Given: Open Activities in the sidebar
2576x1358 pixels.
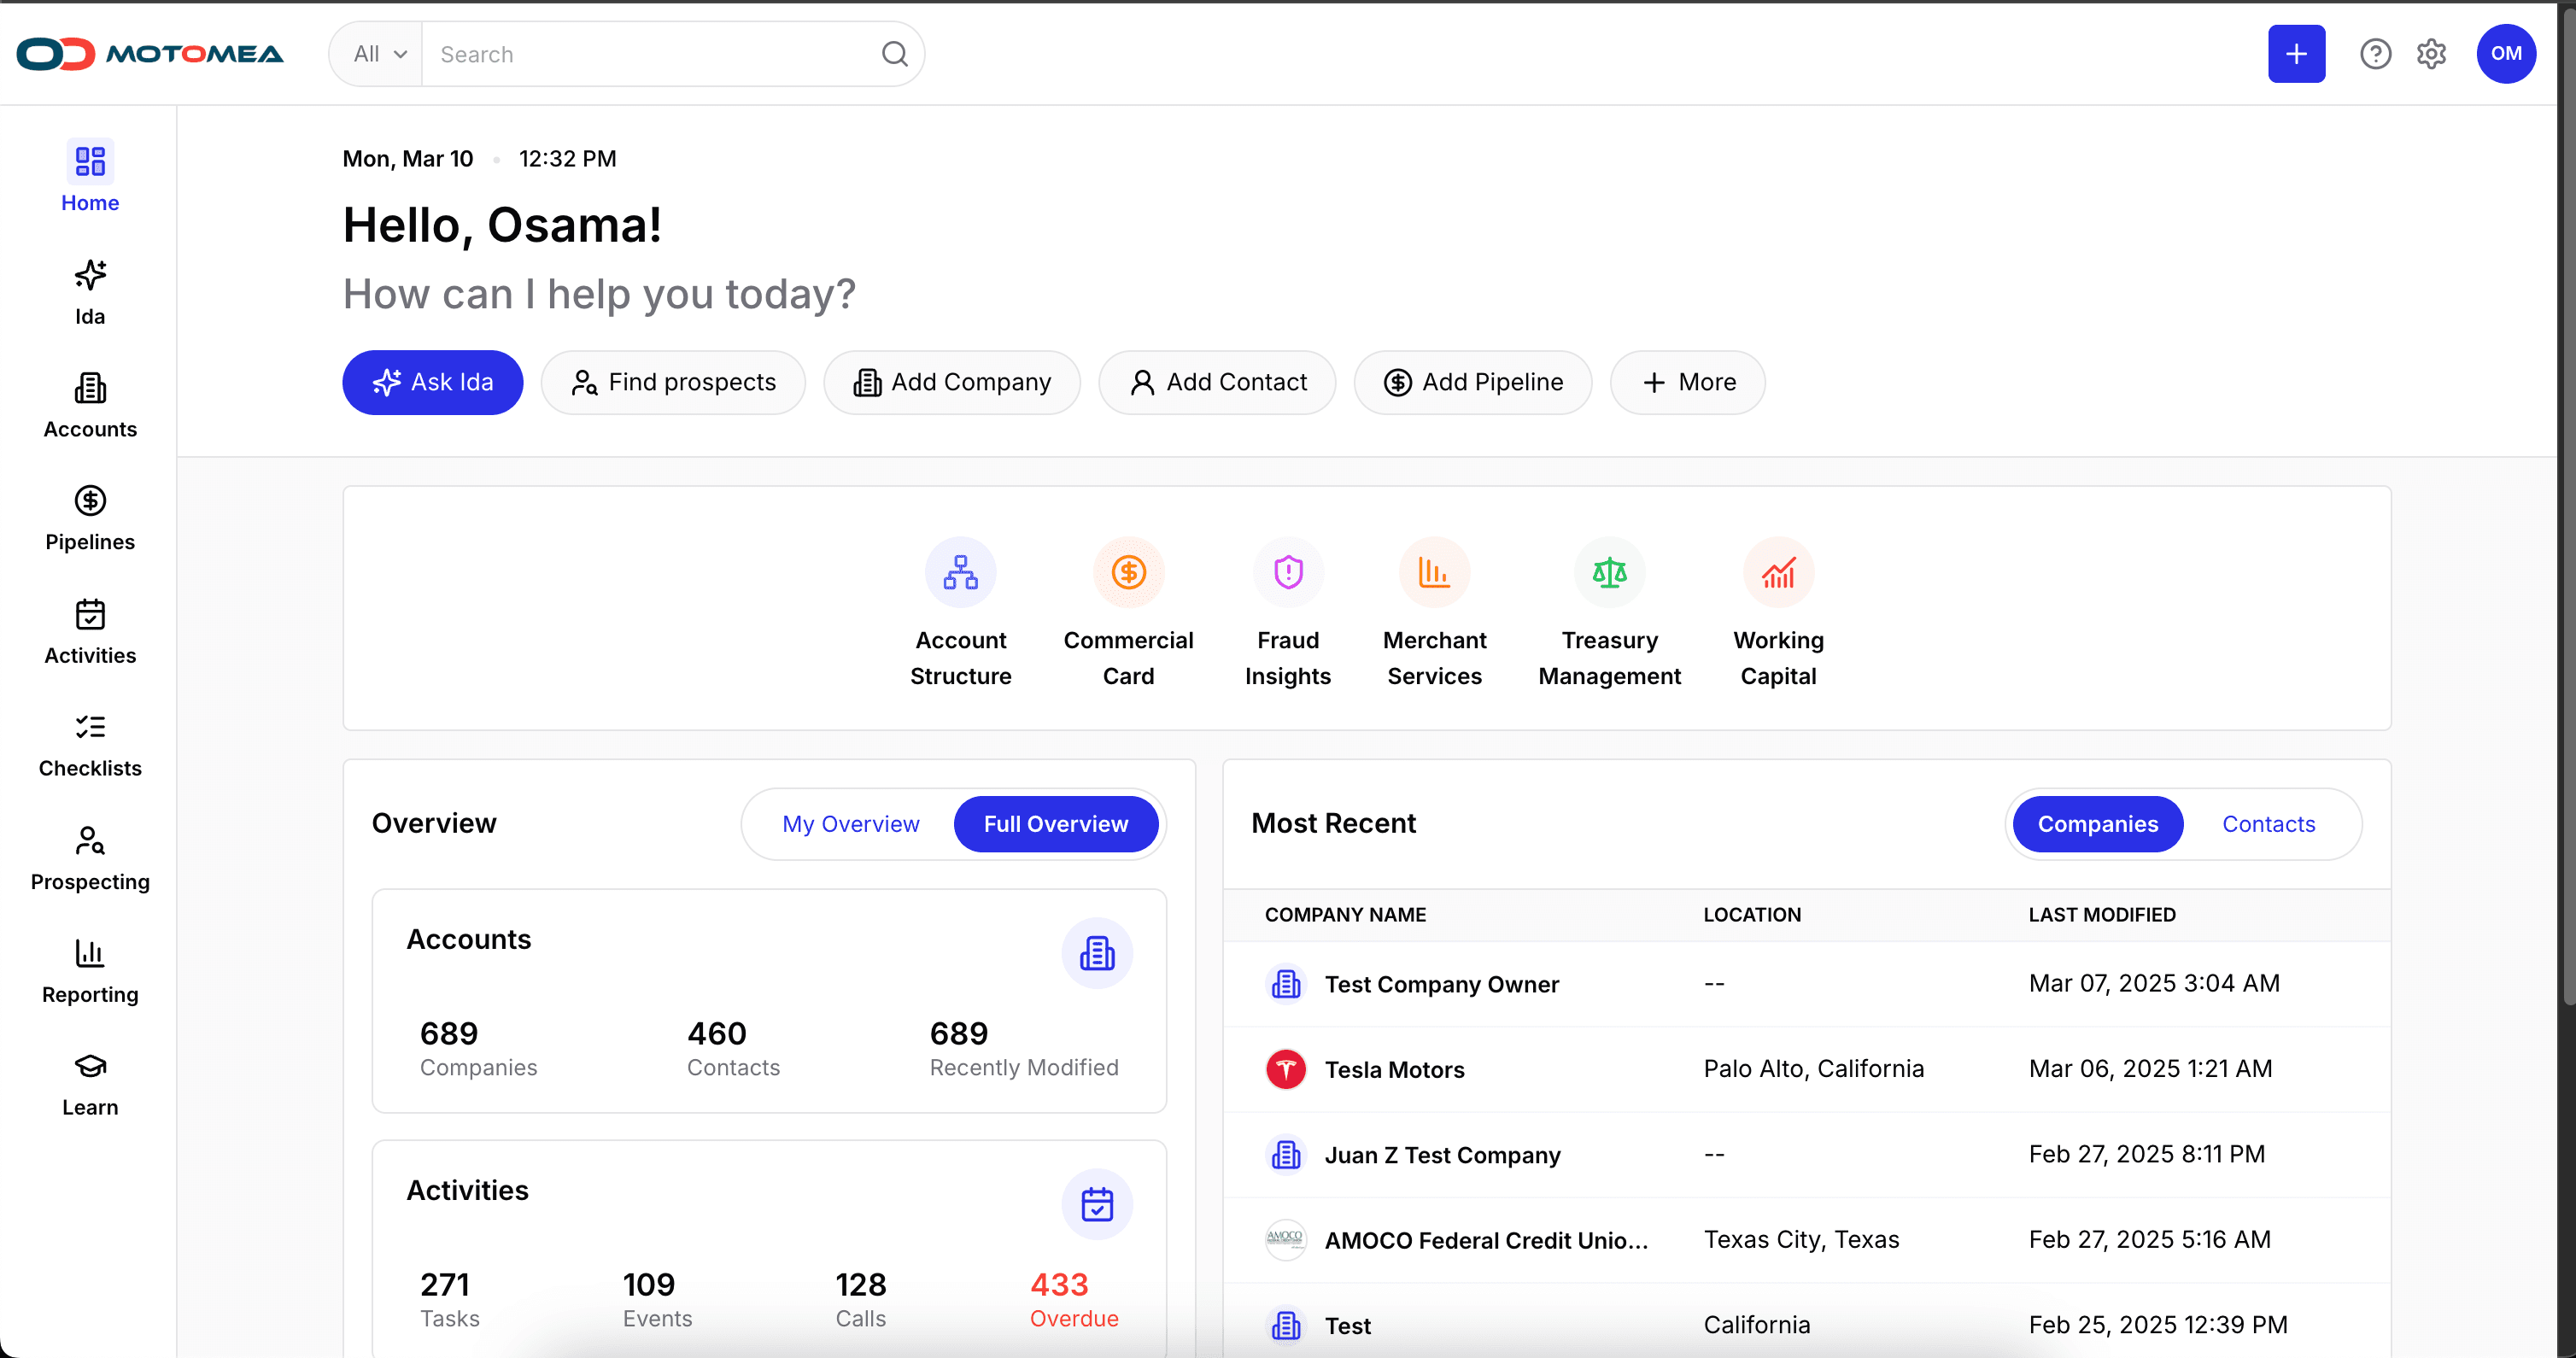Looking at the screenshot, I should tap(90, 631).
